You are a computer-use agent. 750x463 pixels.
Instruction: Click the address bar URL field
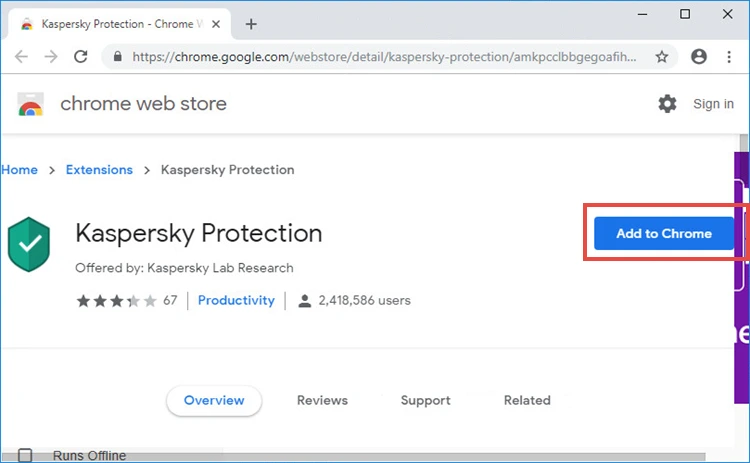(384, 57)
